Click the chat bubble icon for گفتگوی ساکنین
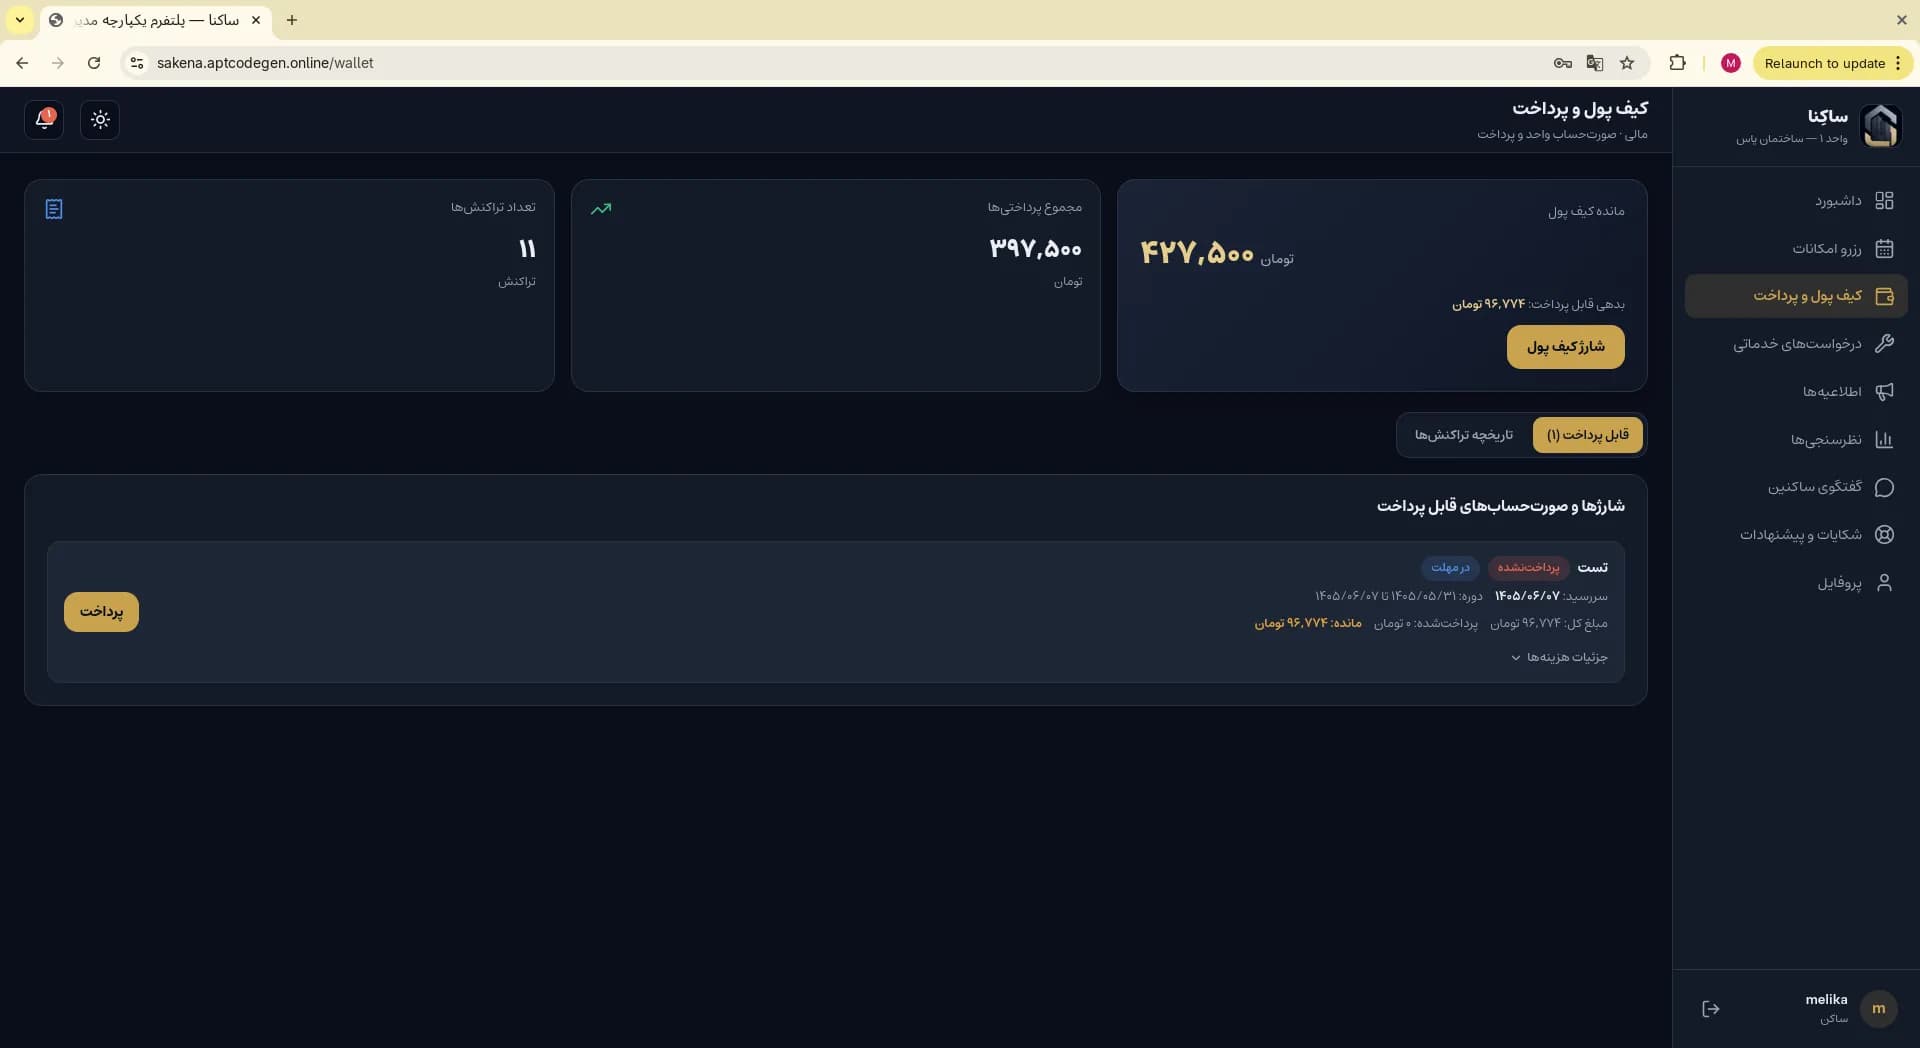The width and height of the screenshot is (1920, 1048). (1884, 487)
